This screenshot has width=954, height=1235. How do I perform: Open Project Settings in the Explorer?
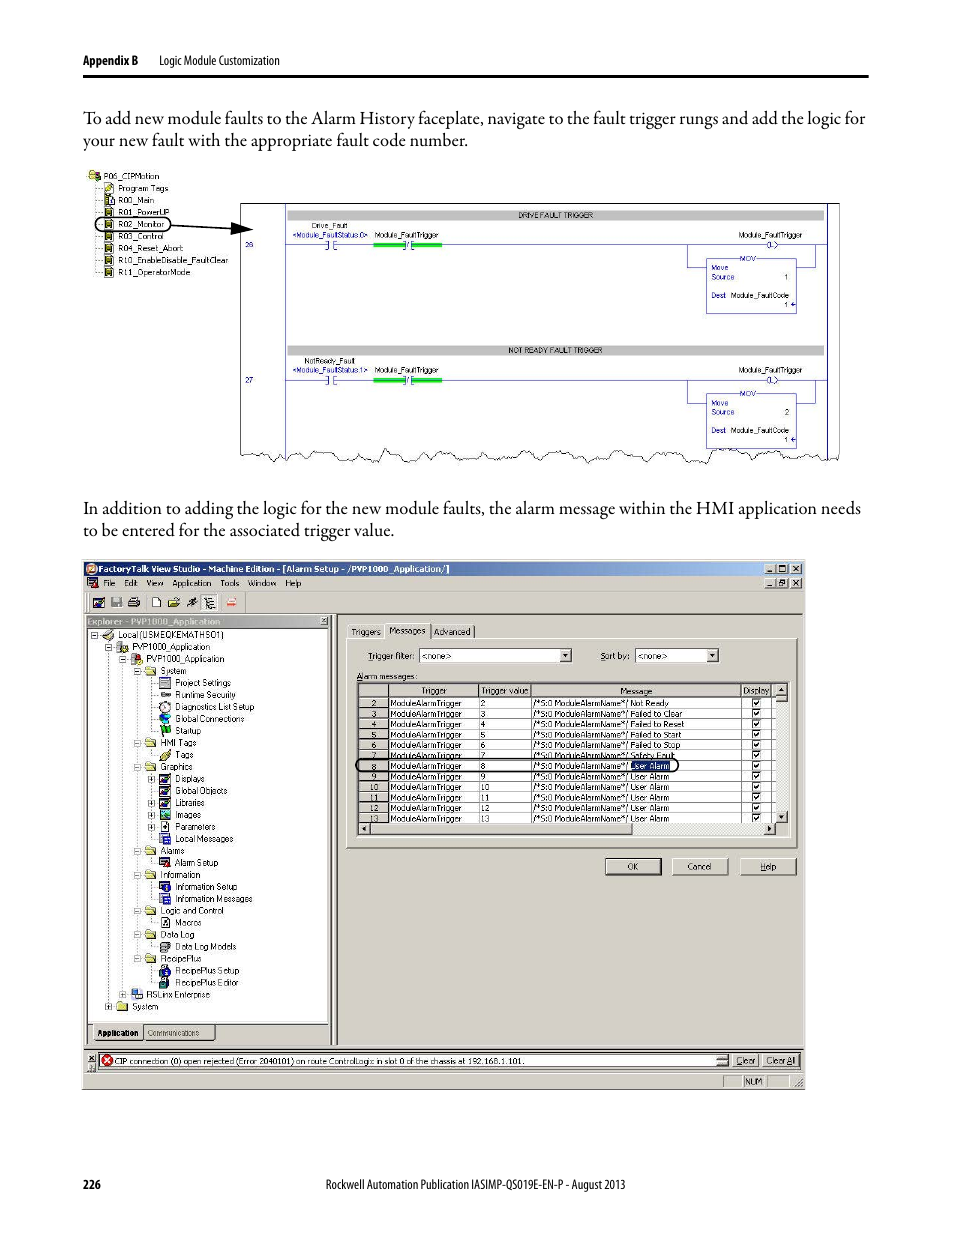(203, 683)
